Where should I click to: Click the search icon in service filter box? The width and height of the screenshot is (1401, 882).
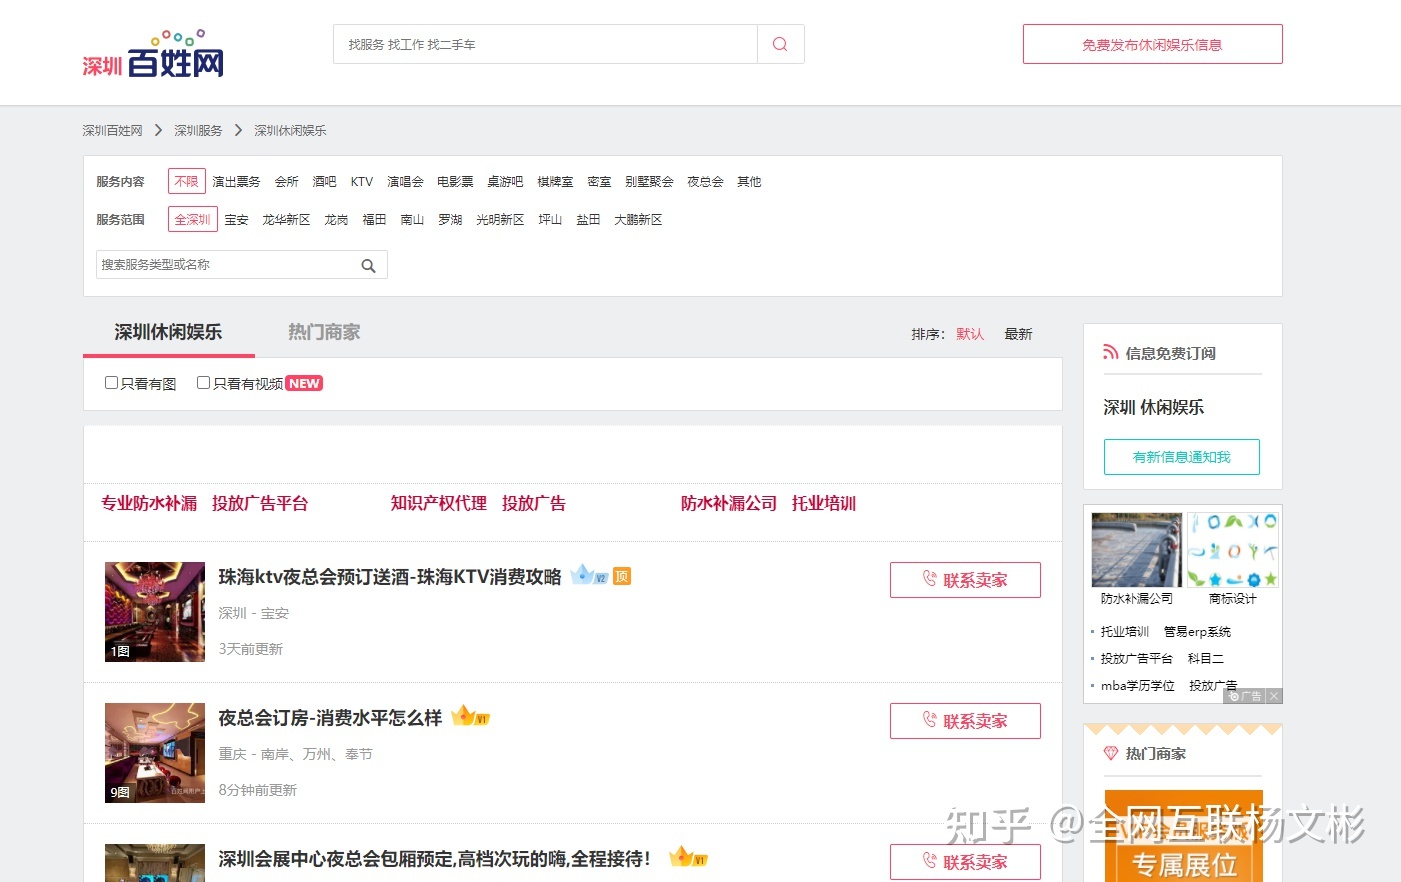click(x=368, y=265)
